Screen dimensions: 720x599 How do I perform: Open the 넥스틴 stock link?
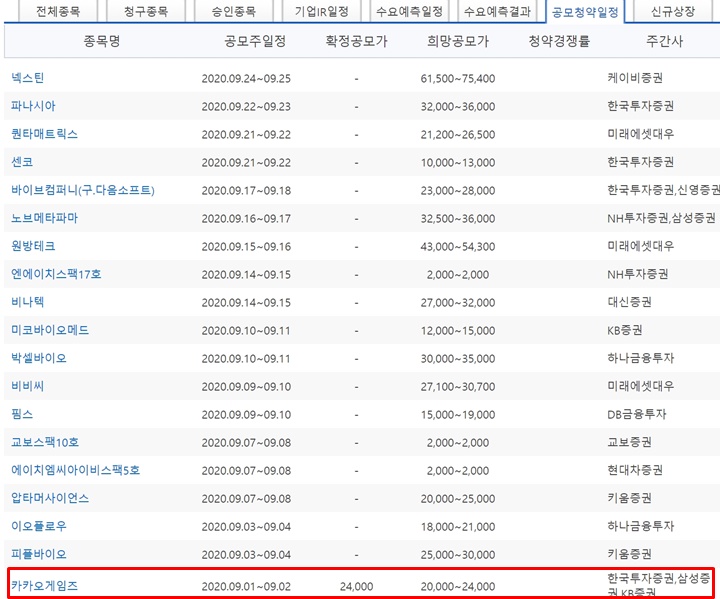click(x=28, y=78)
